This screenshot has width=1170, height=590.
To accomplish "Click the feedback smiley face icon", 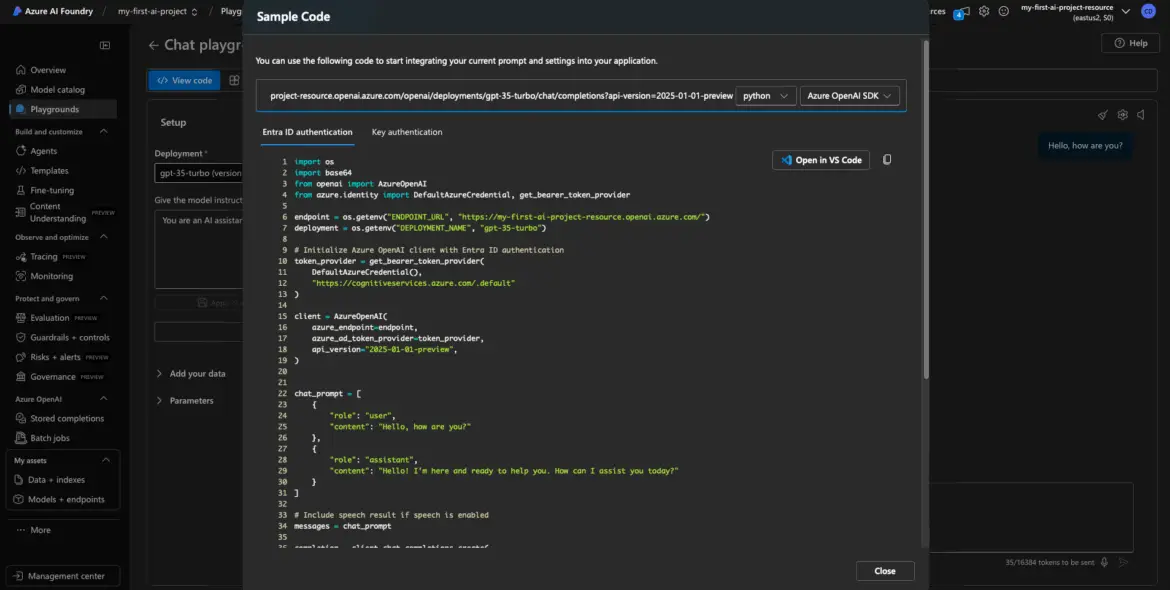I will pos(1004,11).
